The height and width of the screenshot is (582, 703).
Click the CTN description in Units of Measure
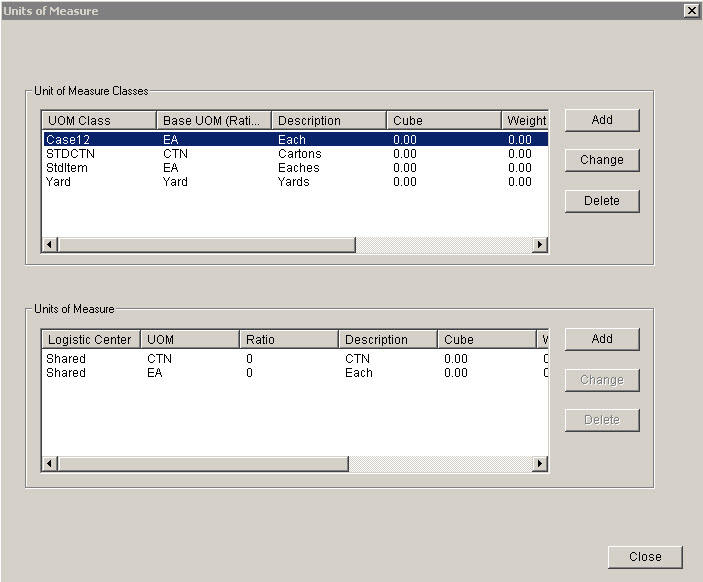[357, 359]
